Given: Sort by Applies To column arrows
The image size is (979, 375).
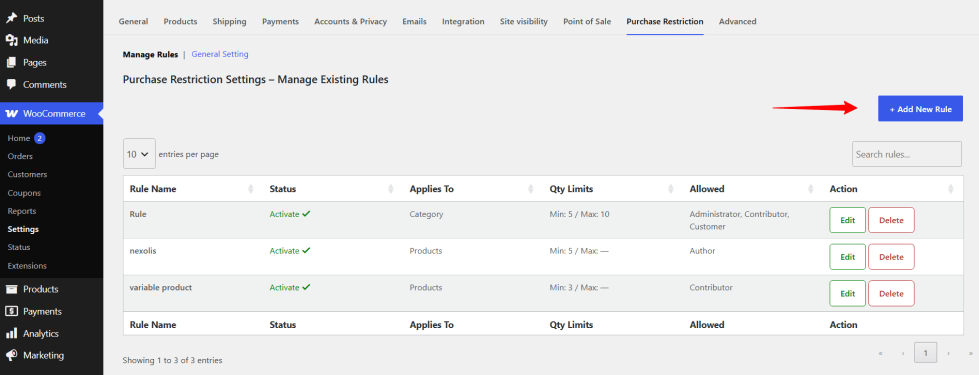Looking at the screenshot, I should [531, 189].
